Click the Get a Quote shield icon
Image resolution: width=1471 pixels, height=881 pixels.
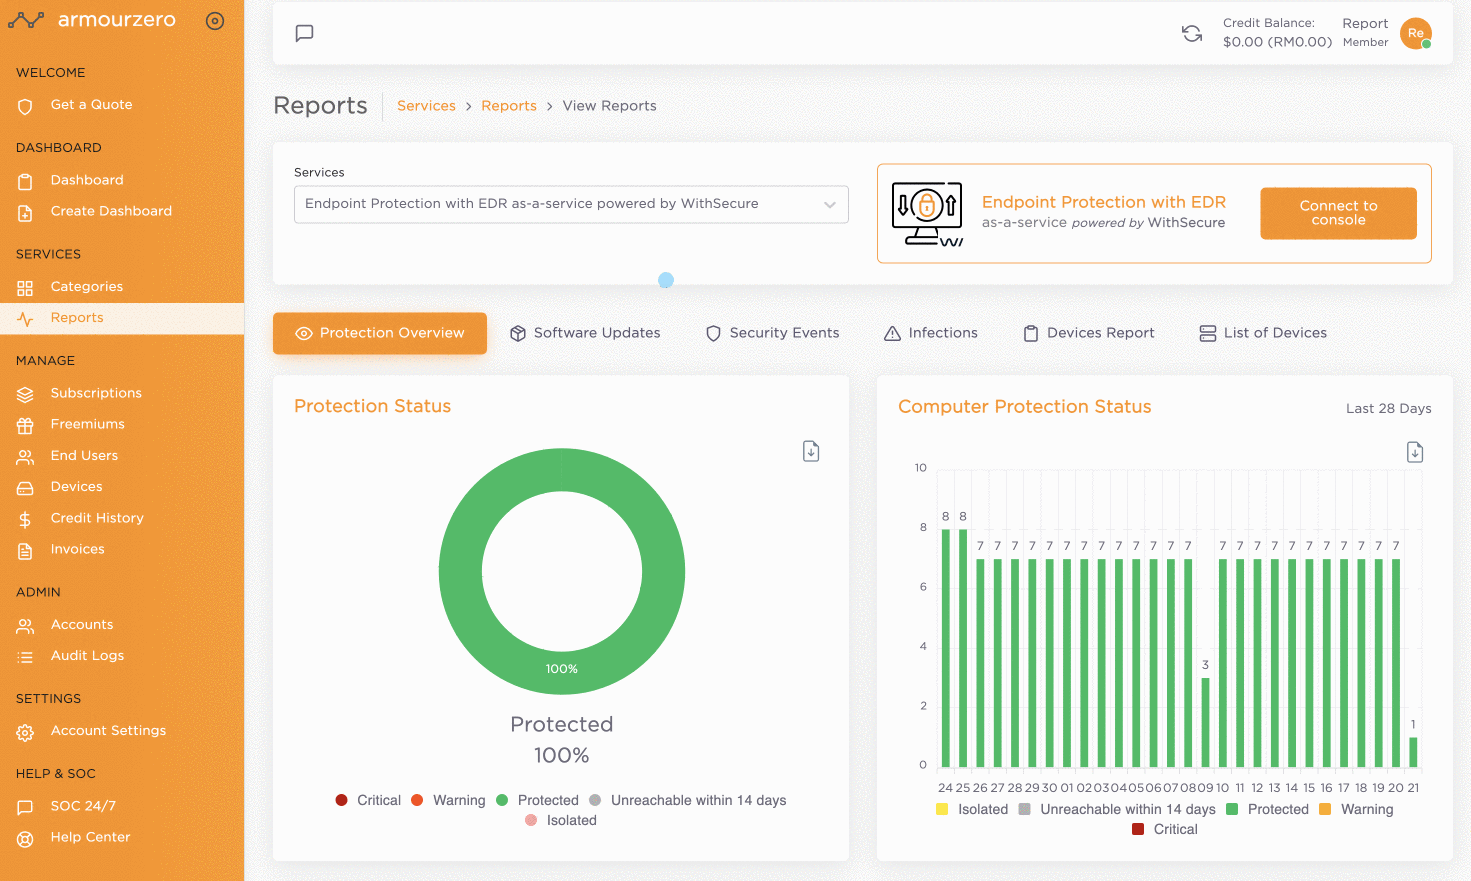[25, 106]
